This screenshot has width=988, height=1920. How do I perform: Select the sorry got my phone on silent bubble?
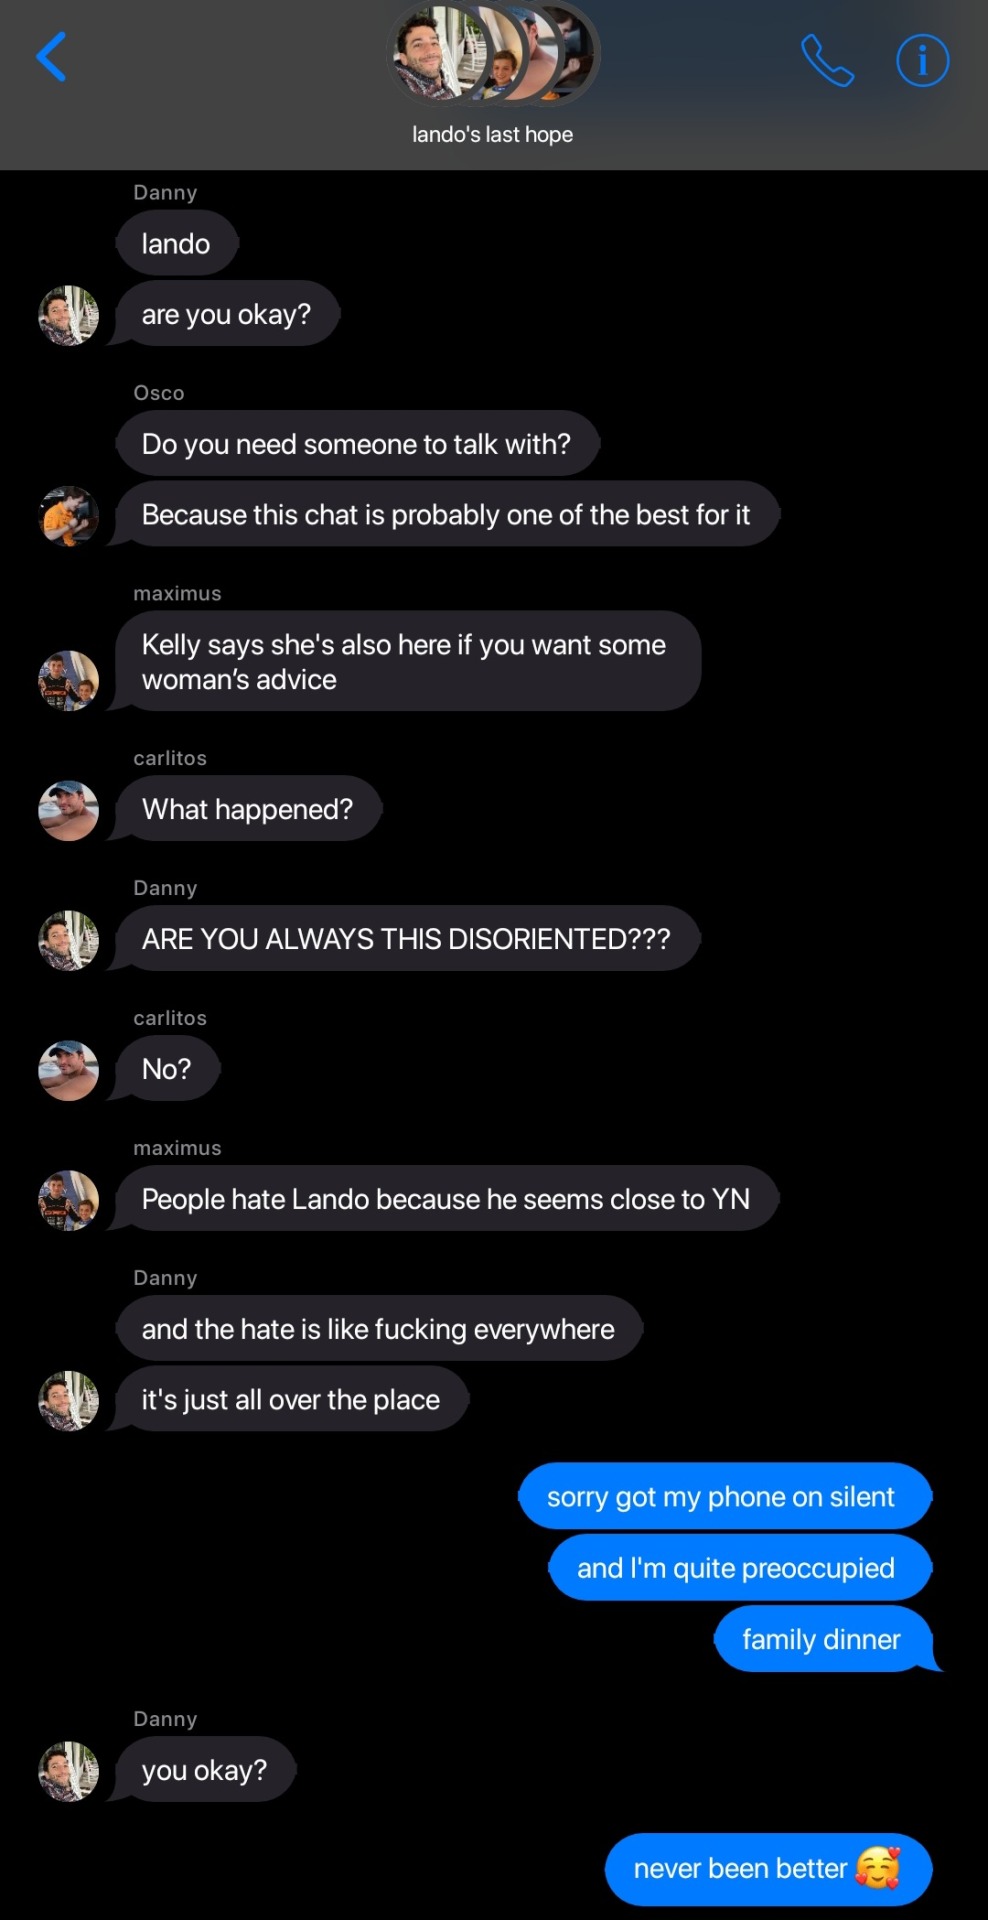[725, 1496]
